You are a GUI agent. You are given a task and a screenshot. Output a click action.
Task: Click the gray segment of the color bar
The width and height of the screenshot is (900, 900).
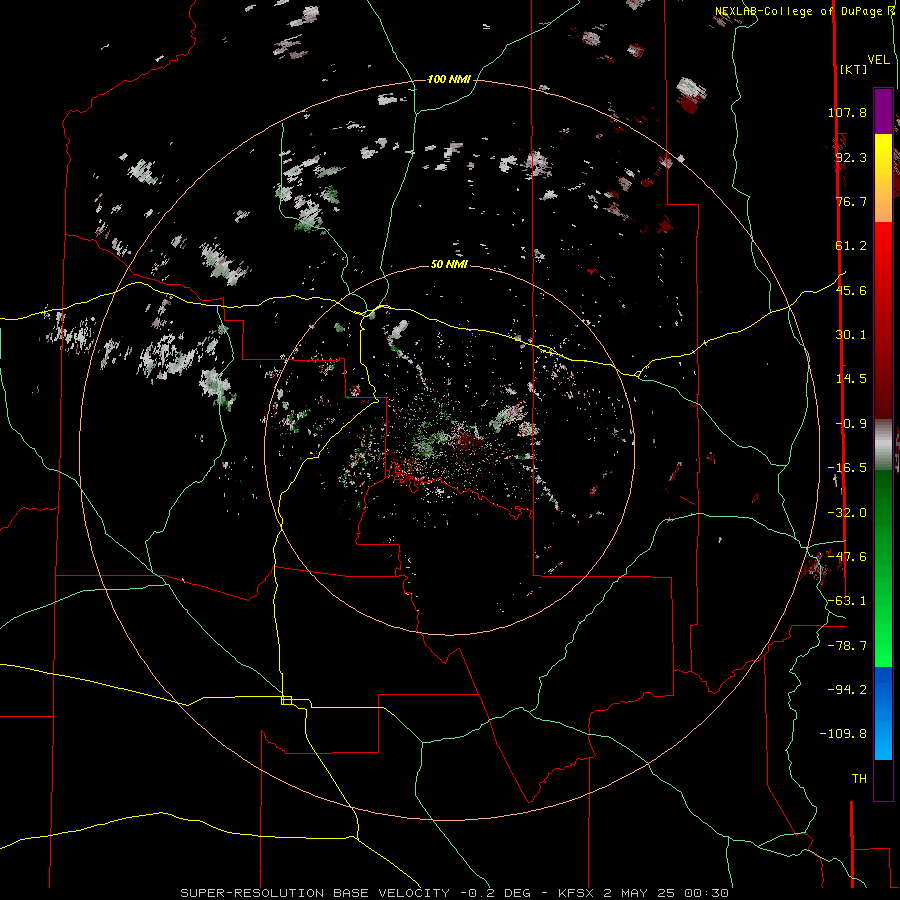(883, 444)
